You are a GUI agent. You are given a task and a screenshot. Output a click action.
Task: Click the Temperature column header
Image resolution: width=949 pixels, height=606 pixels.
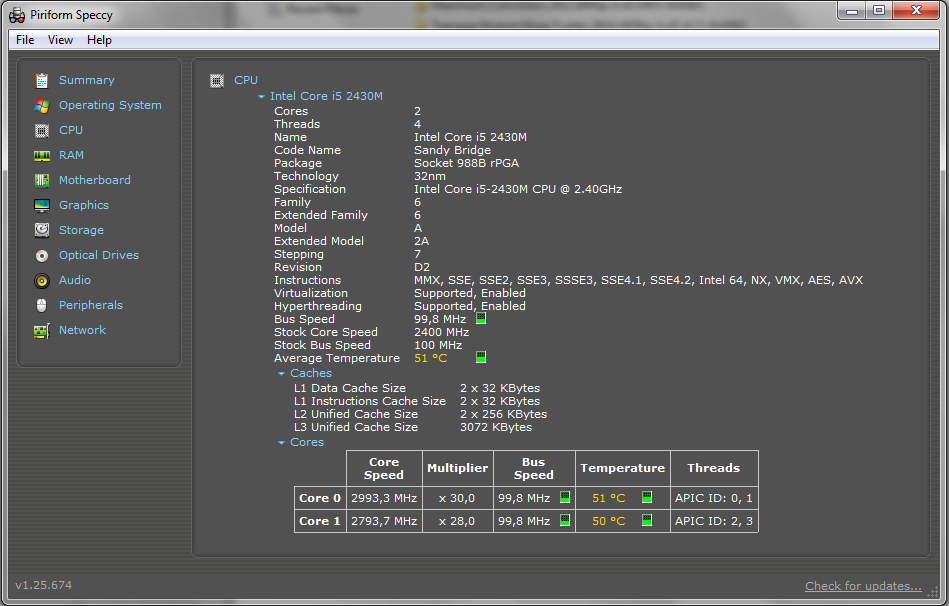(x=623, y=468)
